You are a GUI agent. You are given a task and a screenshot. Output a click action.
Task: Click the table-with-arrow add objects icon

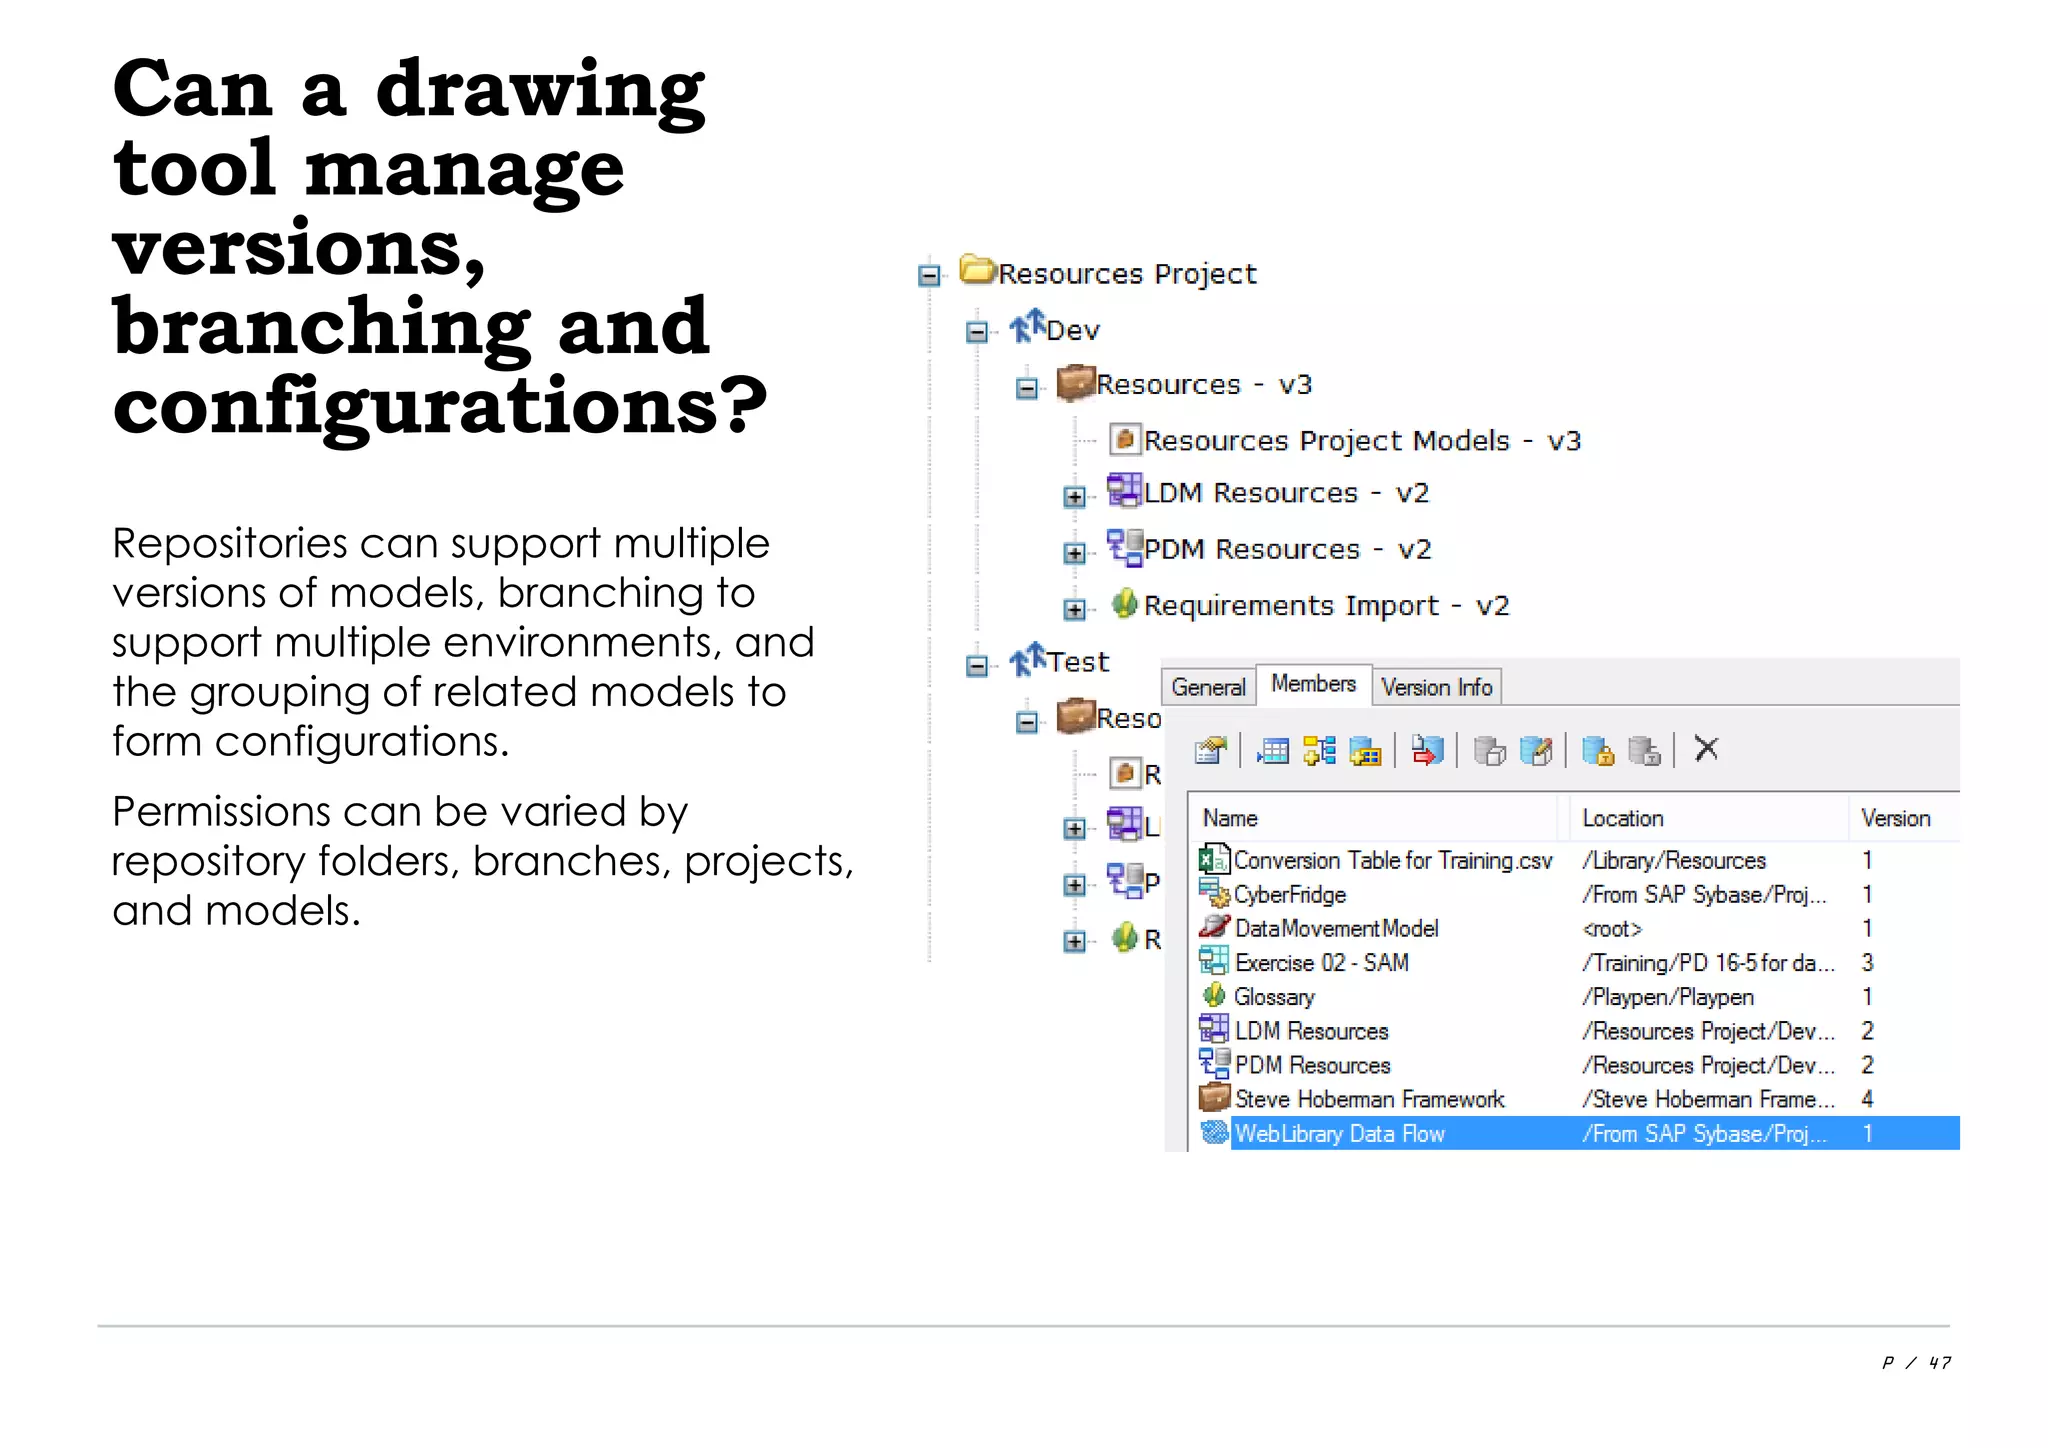point(1272,750)
